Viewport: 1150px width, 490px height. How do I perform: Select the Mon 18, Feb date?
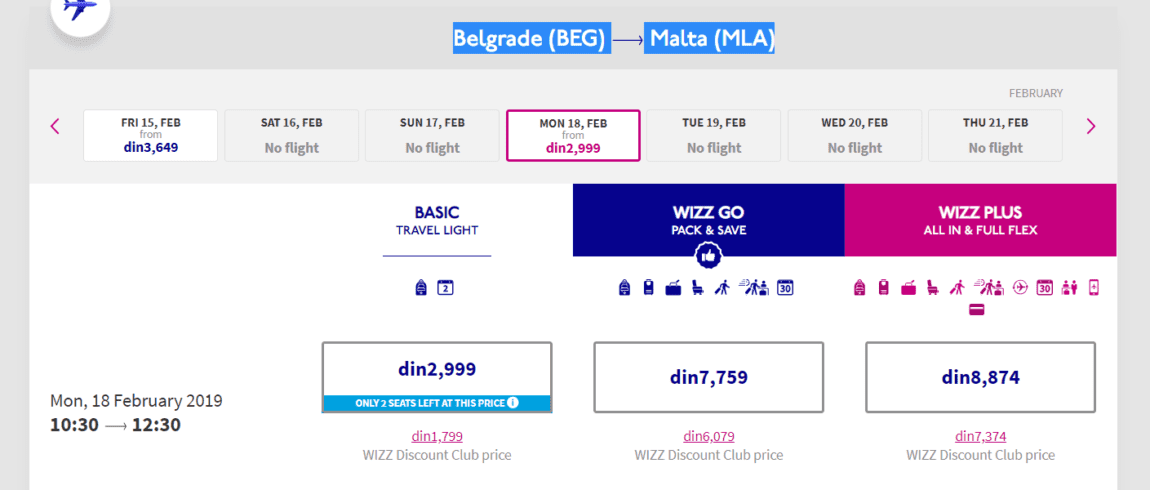point(573,136)
